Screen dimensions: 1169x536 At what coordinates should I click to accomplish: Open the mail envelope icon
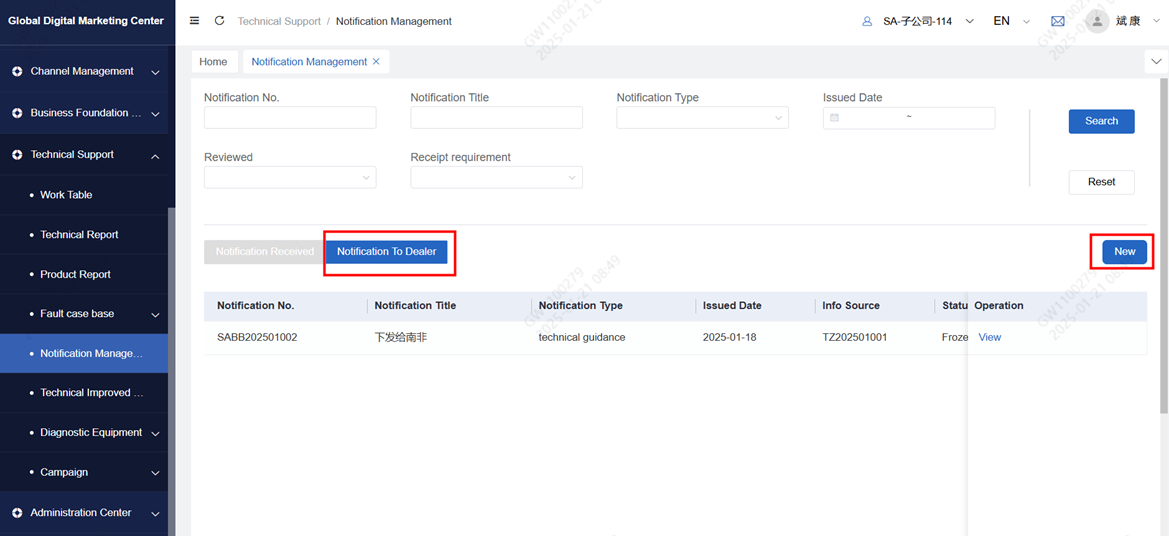tap(1057, 21)
